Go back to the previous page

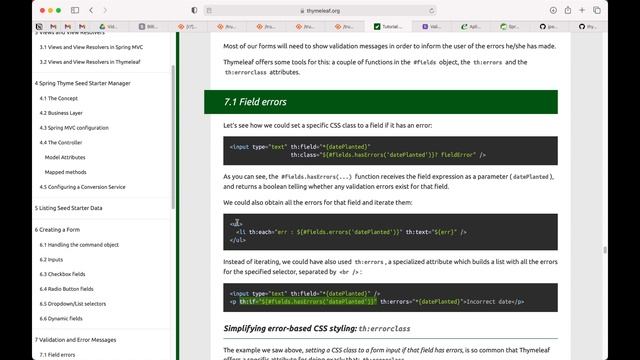[91, 10]
